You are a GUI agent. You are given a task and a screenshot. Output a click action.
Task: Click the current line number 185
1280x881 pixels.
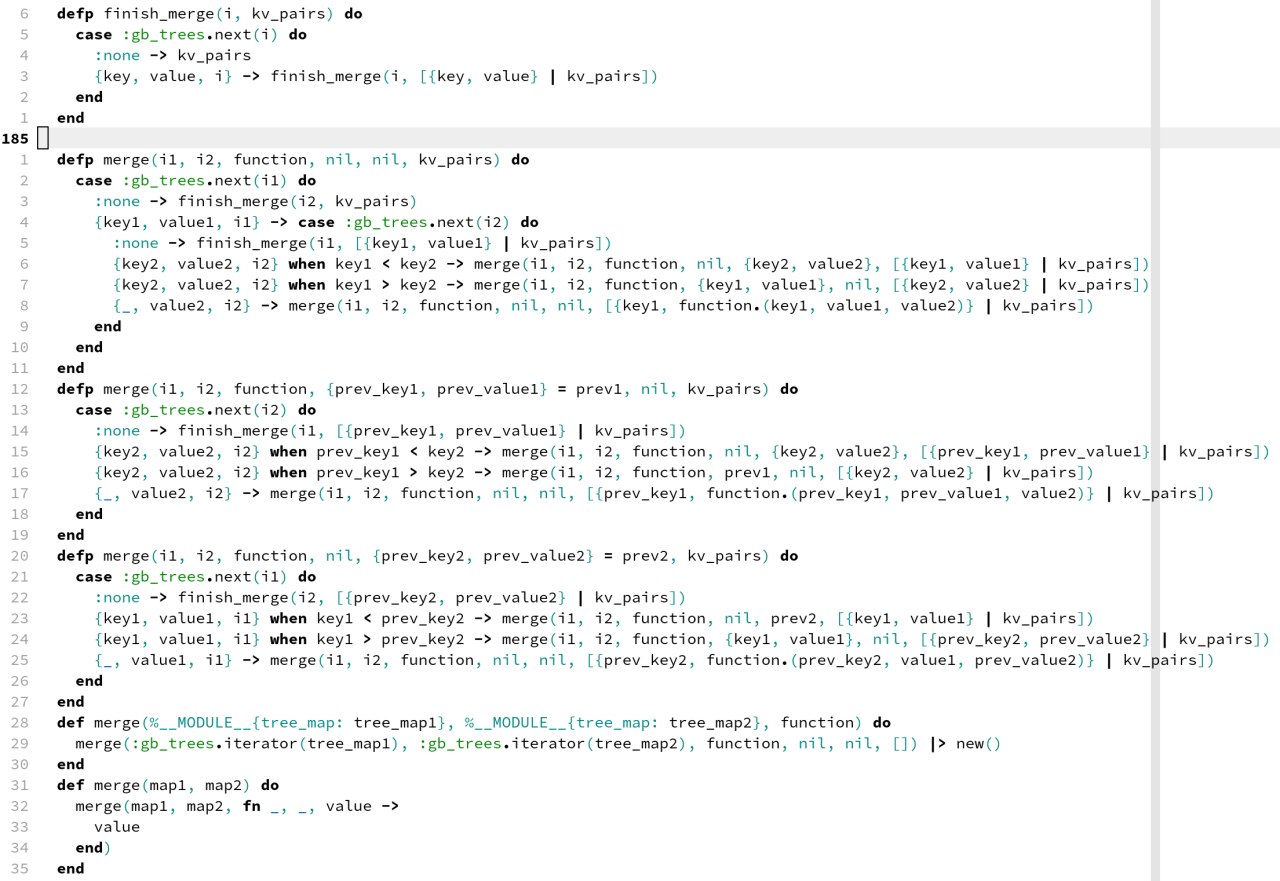15,139
